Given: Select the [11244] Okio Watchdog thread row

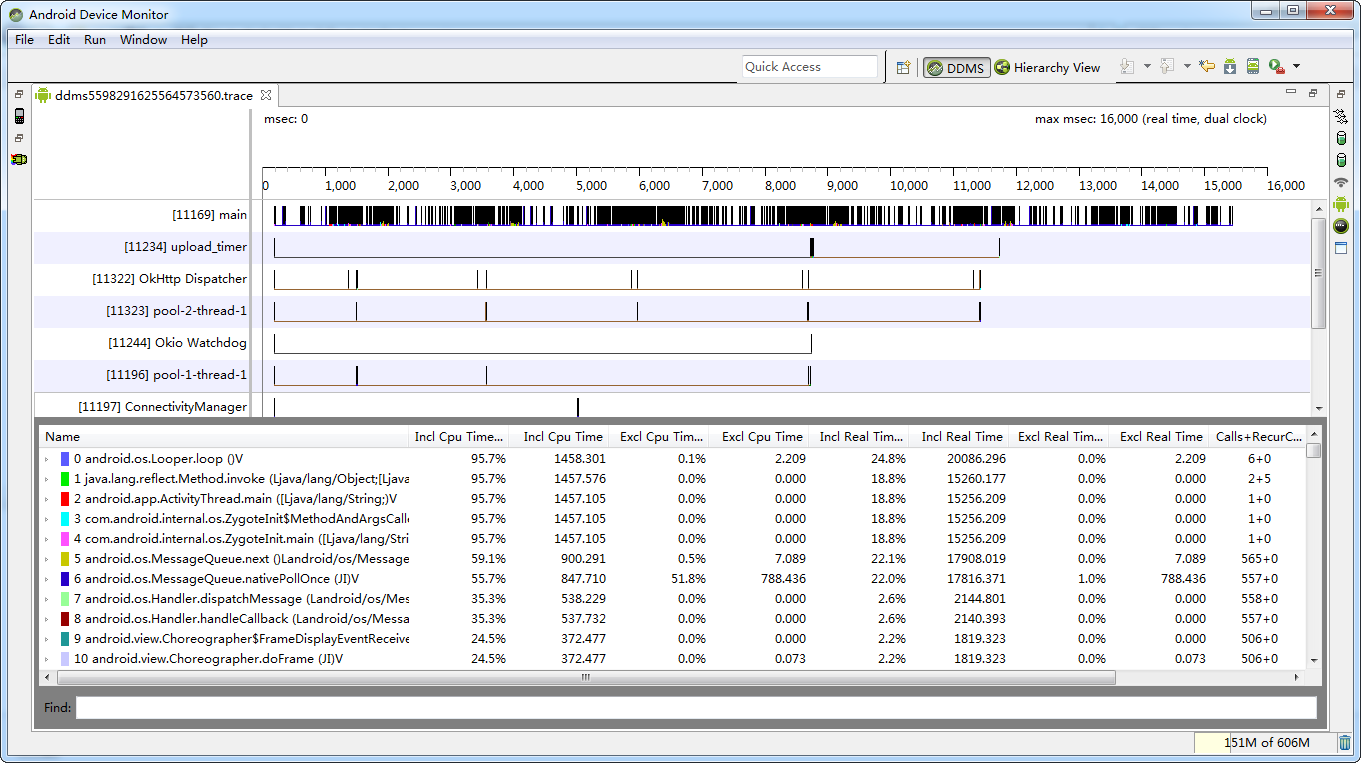Looking at the screenshot, I should pyautogui.click(x=672, y=343).
